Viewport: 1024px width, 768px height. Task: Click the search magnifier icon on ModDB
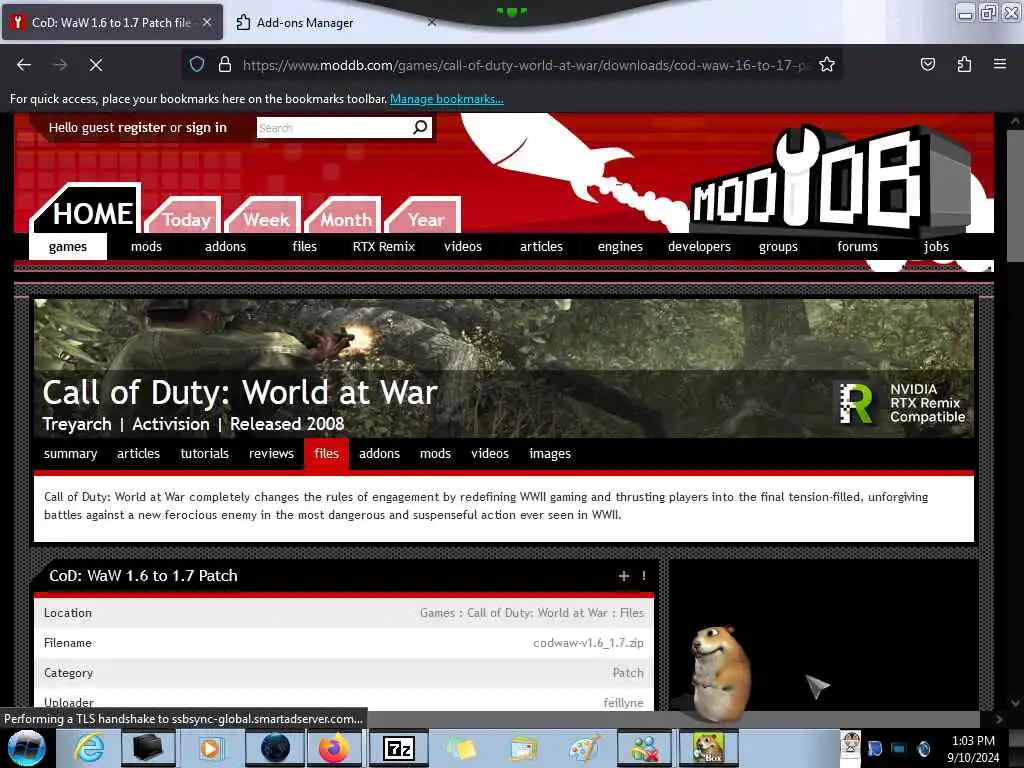[x=420, y=127]
